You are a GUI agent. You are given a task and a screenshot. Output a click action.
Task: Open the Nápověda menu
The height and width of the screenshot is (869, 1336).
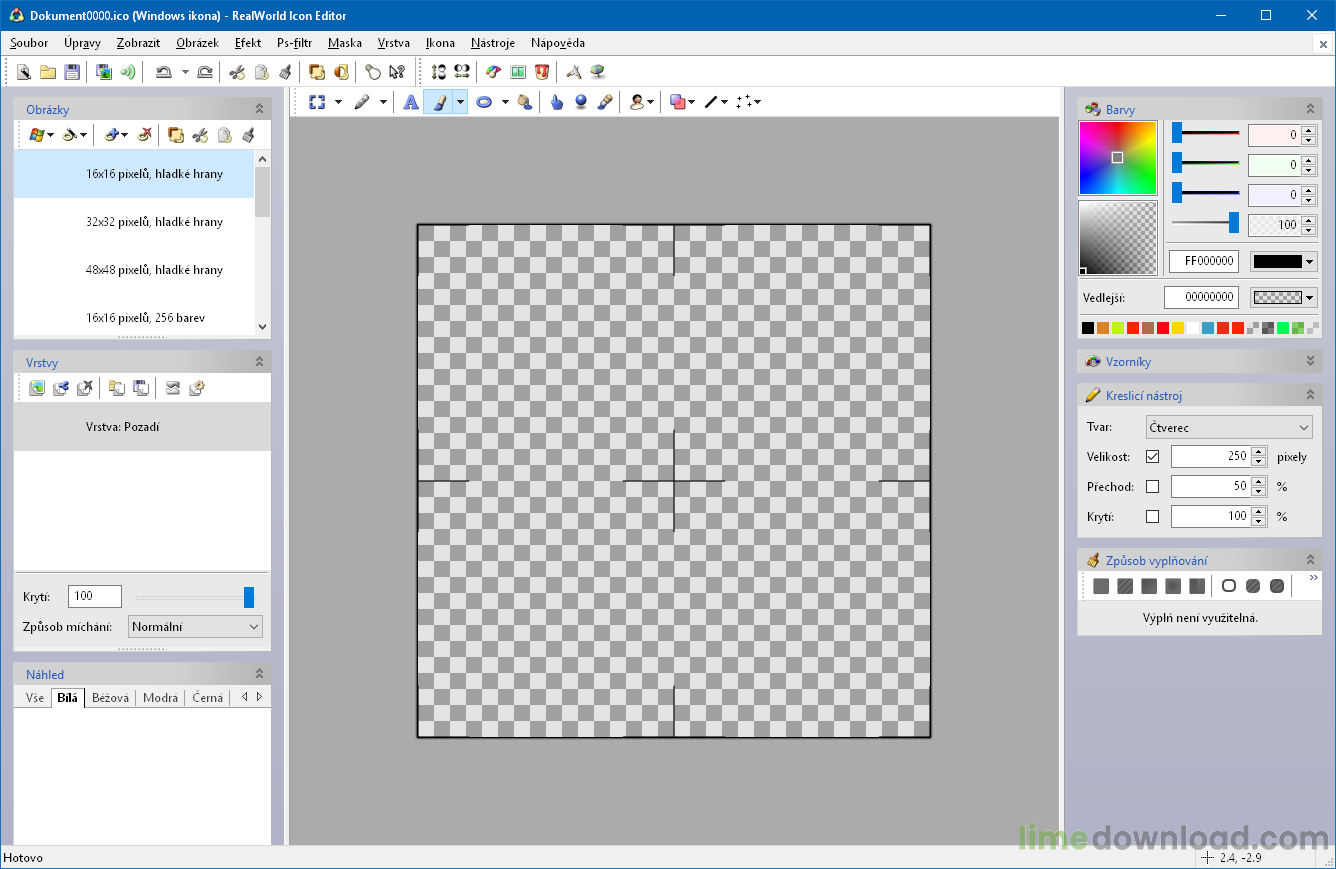558,43
